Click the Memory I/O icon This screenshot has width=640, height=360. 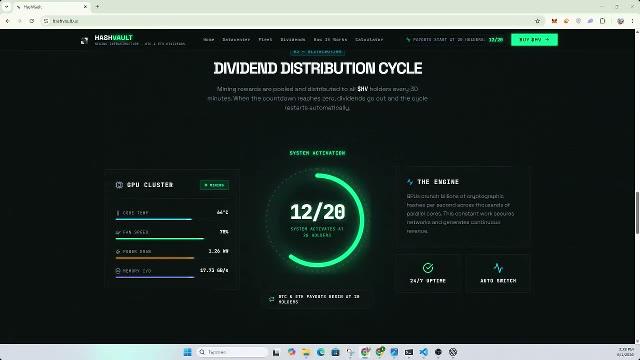pyautogui.click(x=118, y=271)
